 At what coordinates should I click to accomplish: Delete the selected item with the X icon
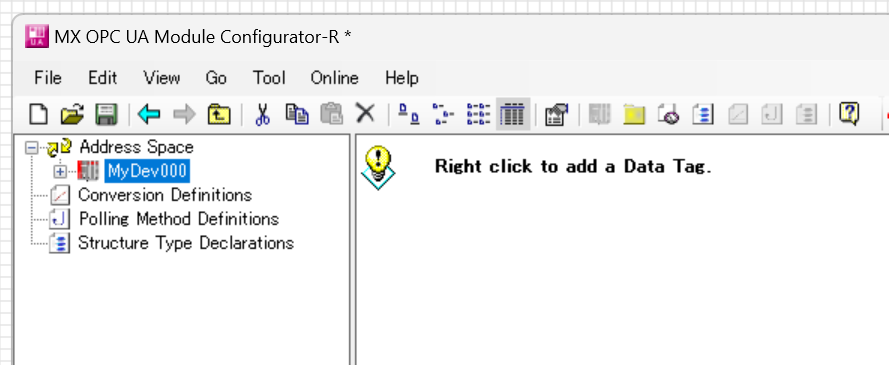tap(366, 113)
